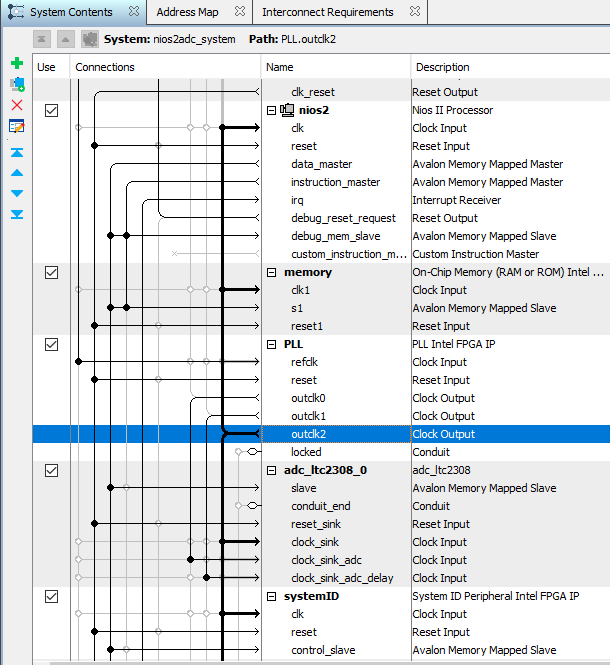Select the data_master interface row

[321, 164]
